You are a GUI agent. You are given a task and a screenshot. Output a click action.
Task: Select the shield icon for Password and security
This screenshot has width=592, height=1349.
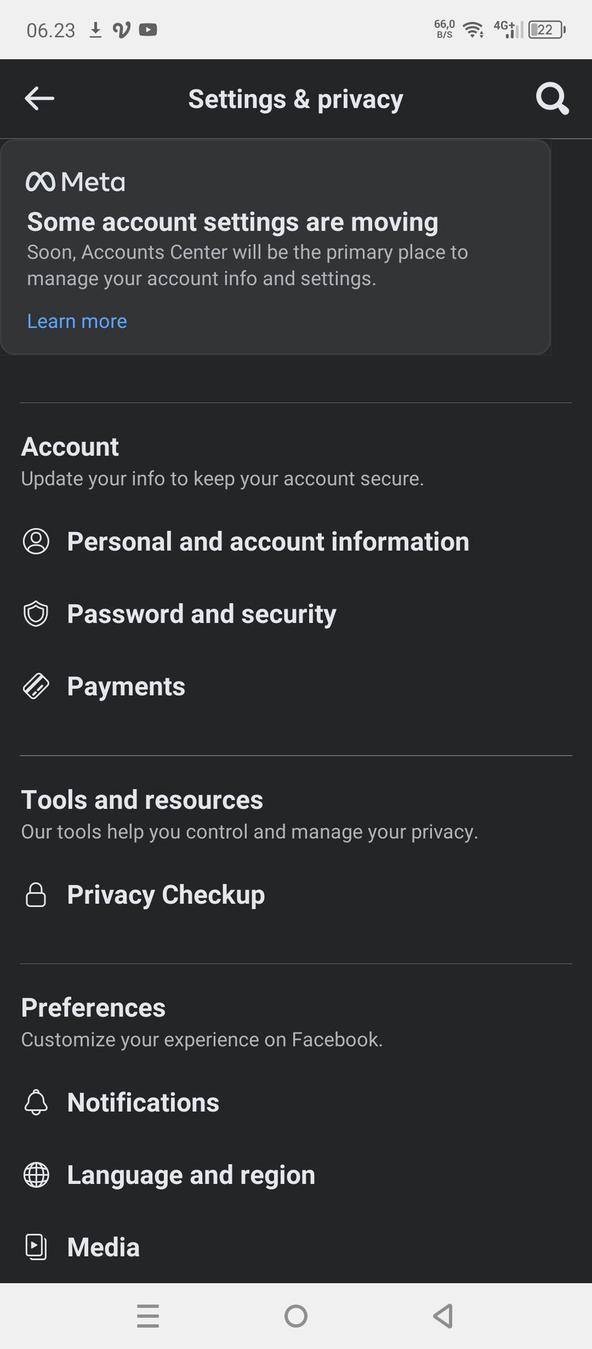pos(36,613)
